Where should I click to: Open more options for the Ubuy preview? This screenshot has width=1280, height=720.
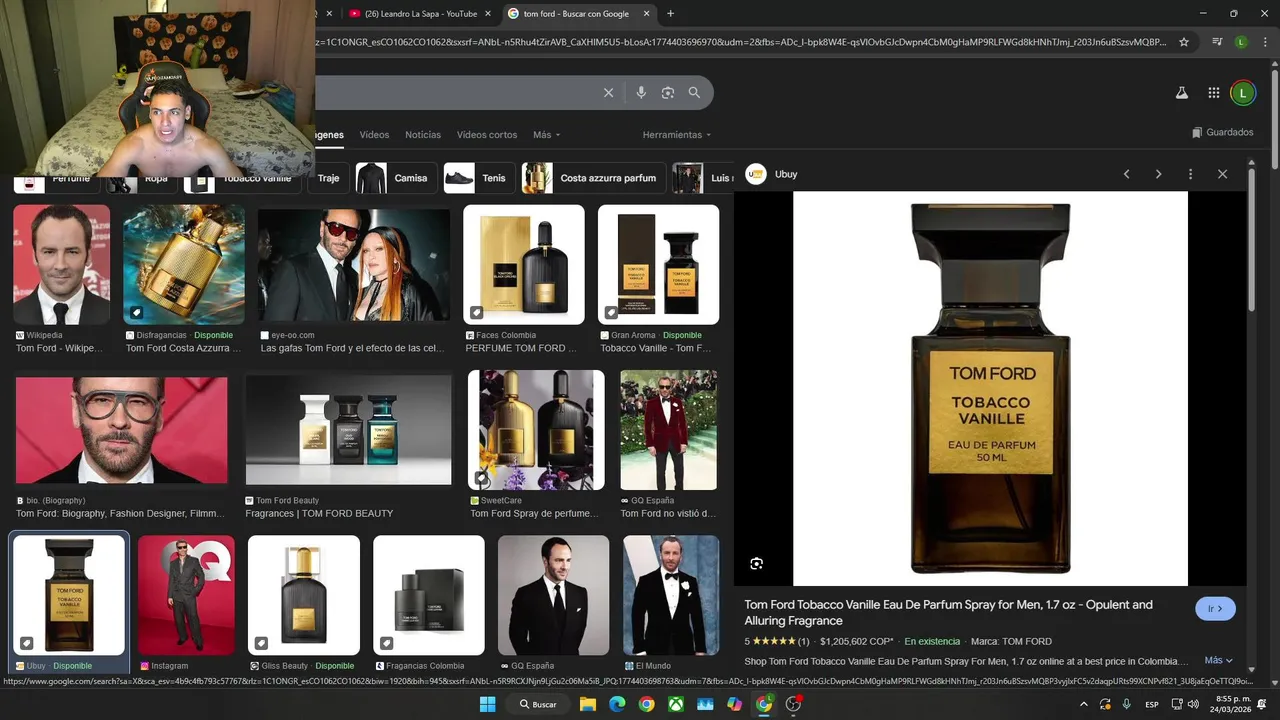(1190, 174)
